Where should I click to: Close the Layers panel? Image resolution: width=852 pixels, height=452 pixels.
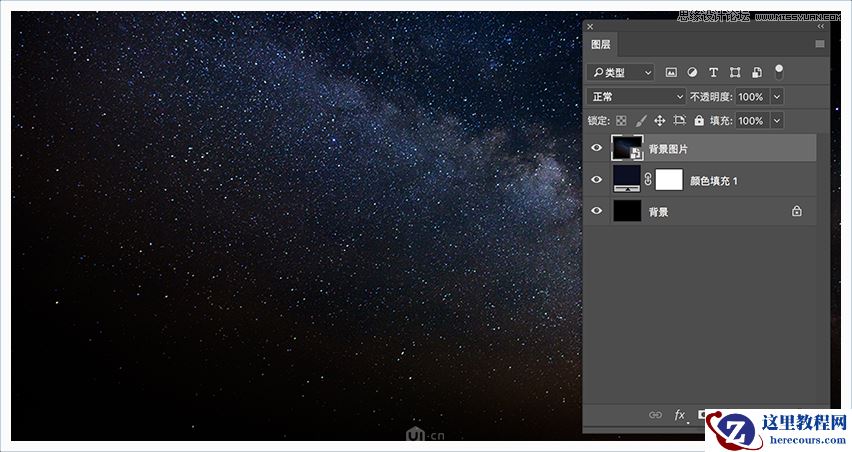[590, 27]
